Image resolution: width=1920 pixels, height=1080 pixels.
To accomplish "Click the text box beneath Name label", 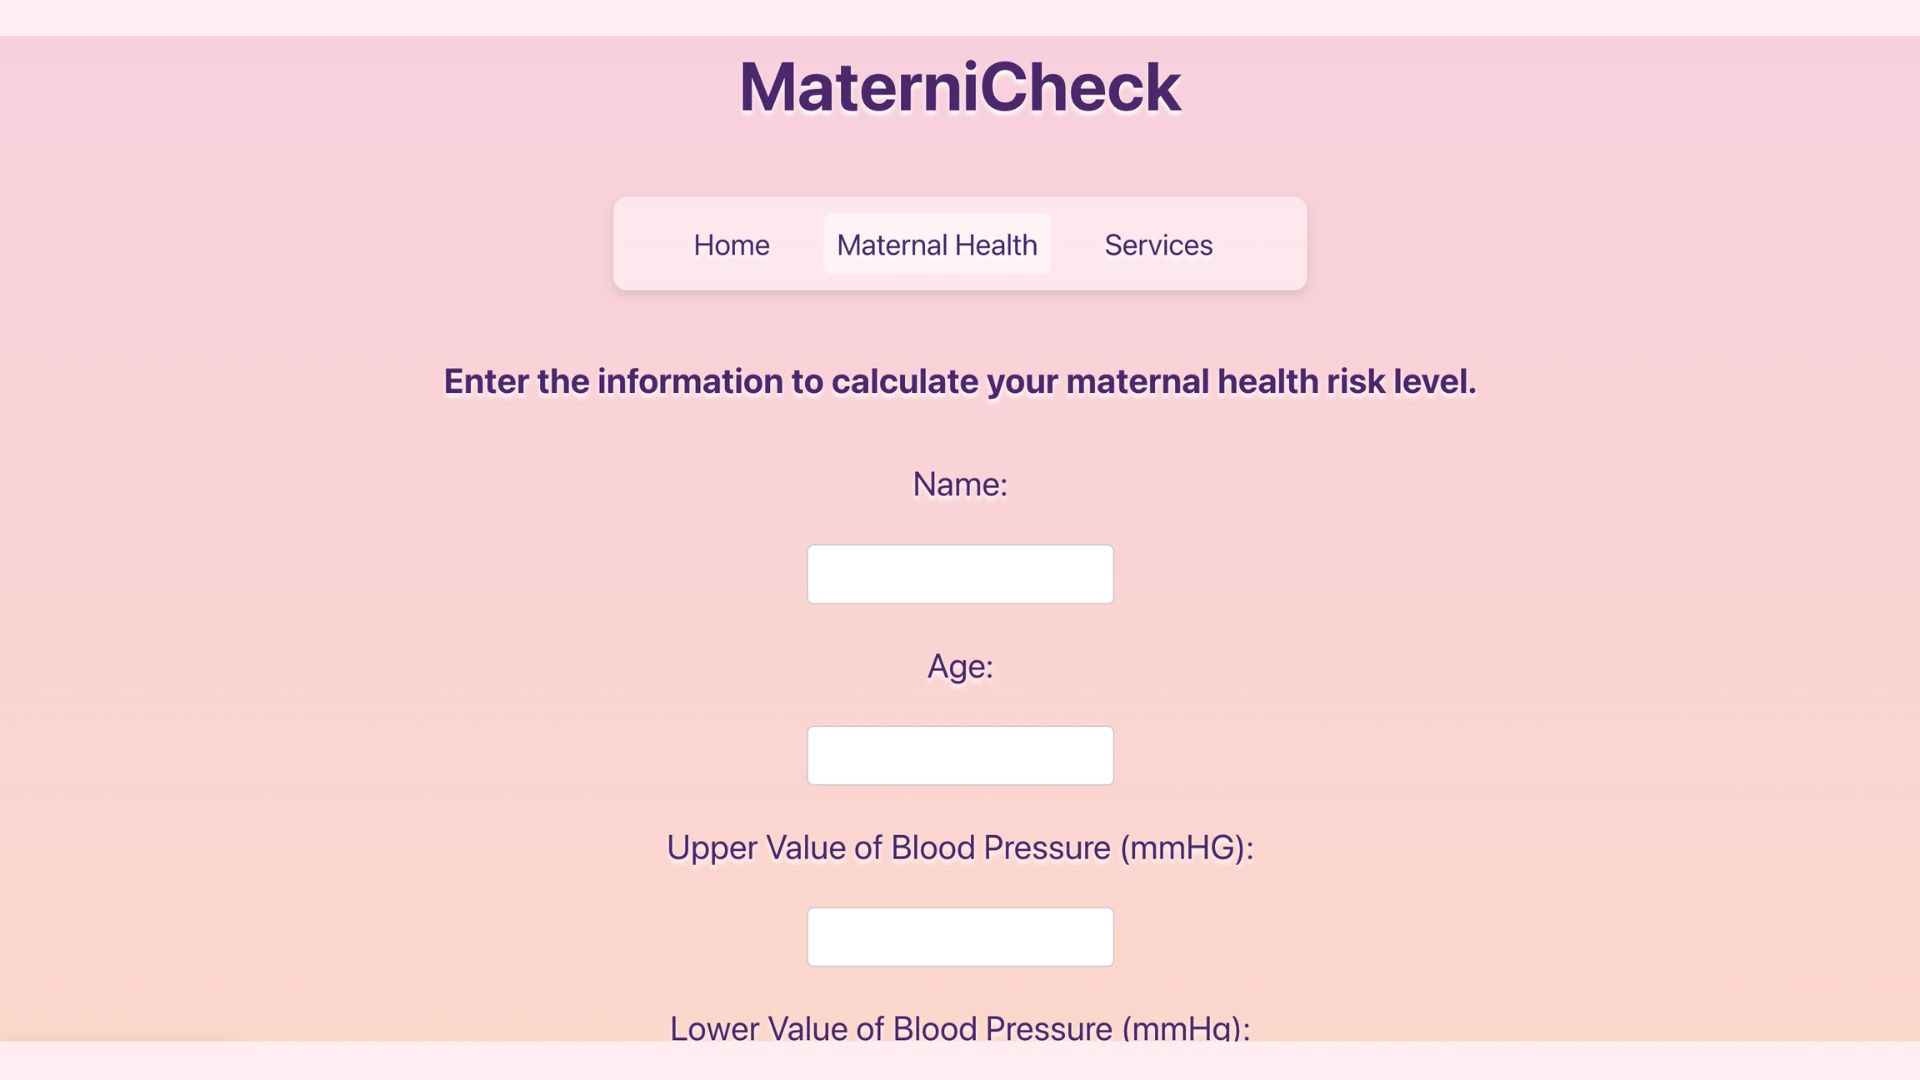I will [x=960, y=574].
